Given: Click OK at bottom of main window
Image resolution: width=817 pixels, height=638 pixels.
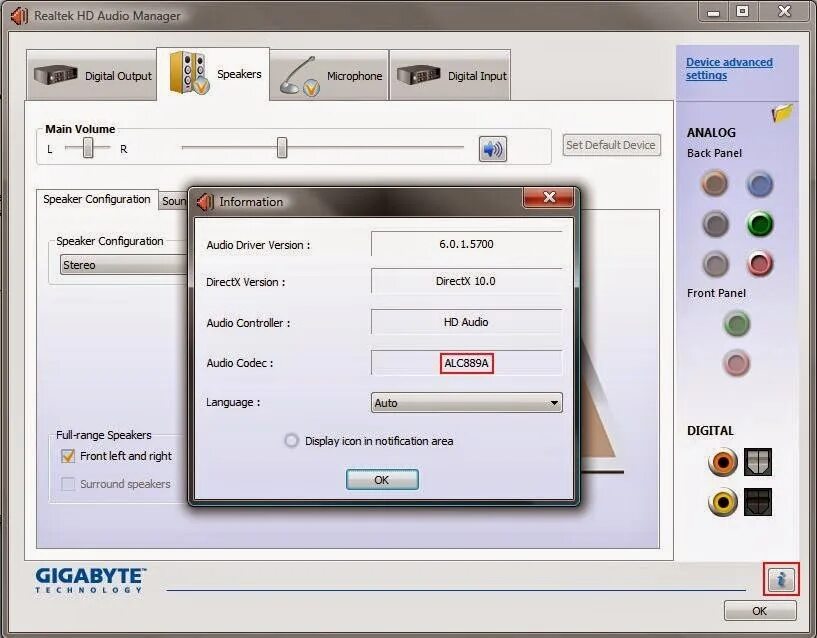Looking at the screenshot, I should (760, 610).
